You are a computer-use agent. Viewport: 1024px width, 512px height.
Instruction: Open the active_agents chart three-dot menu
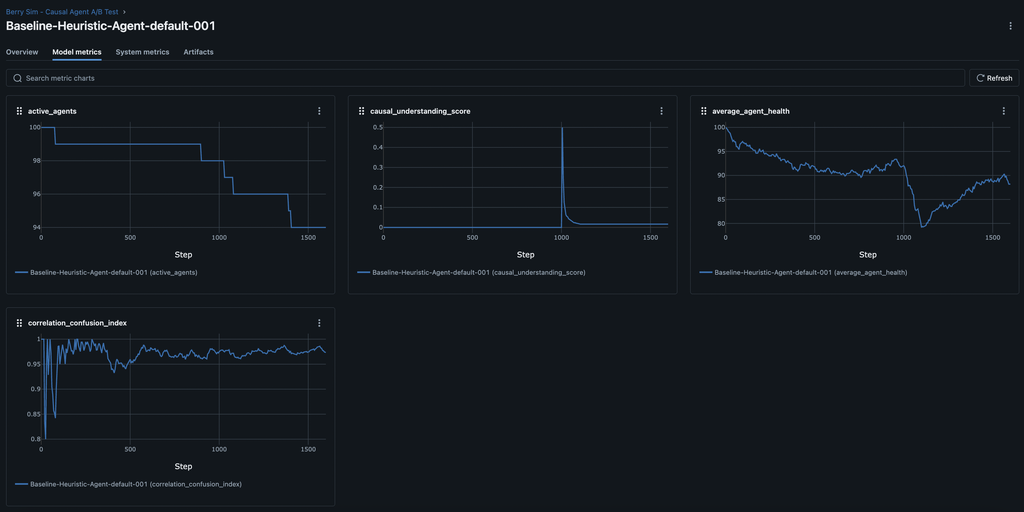click(x=319, y=111)
